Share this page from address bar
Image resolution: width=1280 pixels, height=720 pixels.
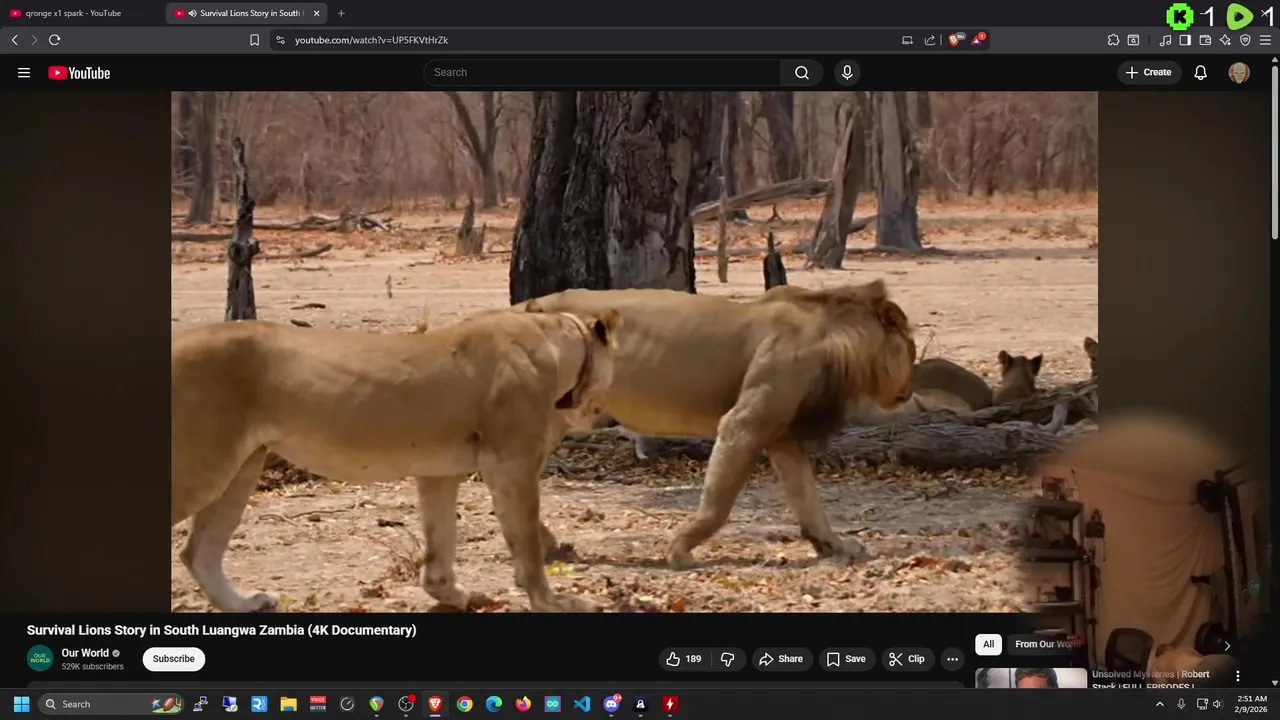[930, 40]
